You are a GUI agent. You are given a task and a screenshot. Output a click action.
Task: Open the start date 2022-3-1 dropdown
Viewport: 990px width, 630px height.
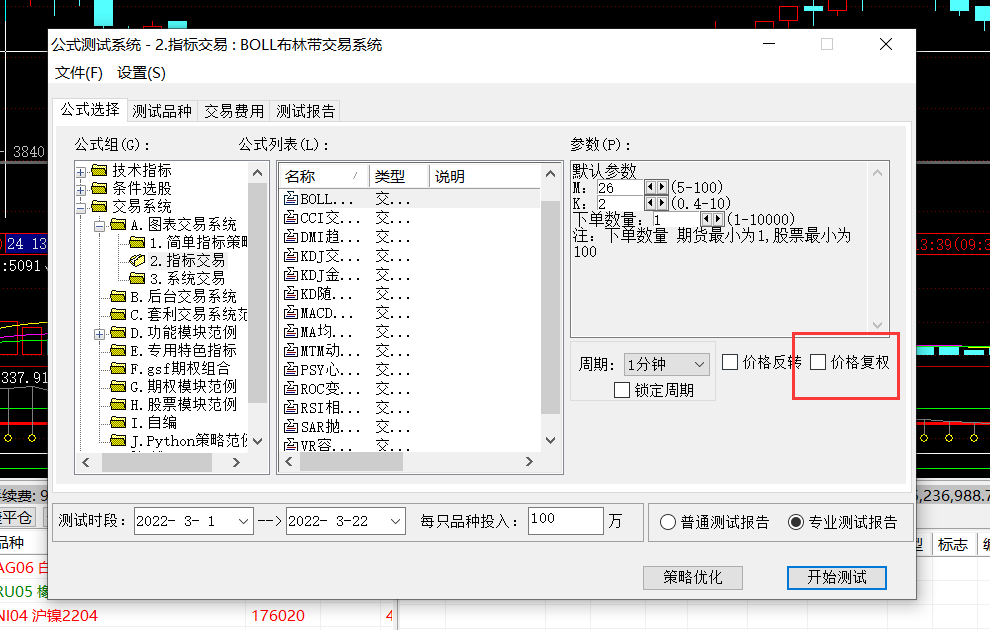243,521
